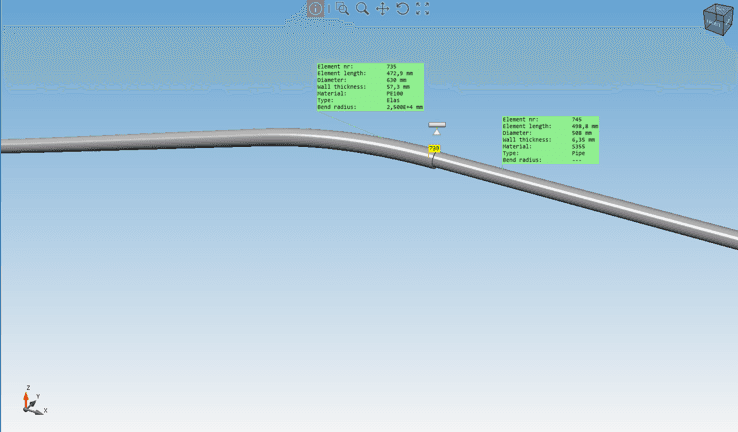The image size is (738, 432).
Task: Click the Pipe type value of element 745
Action: [x=578, y=153]
